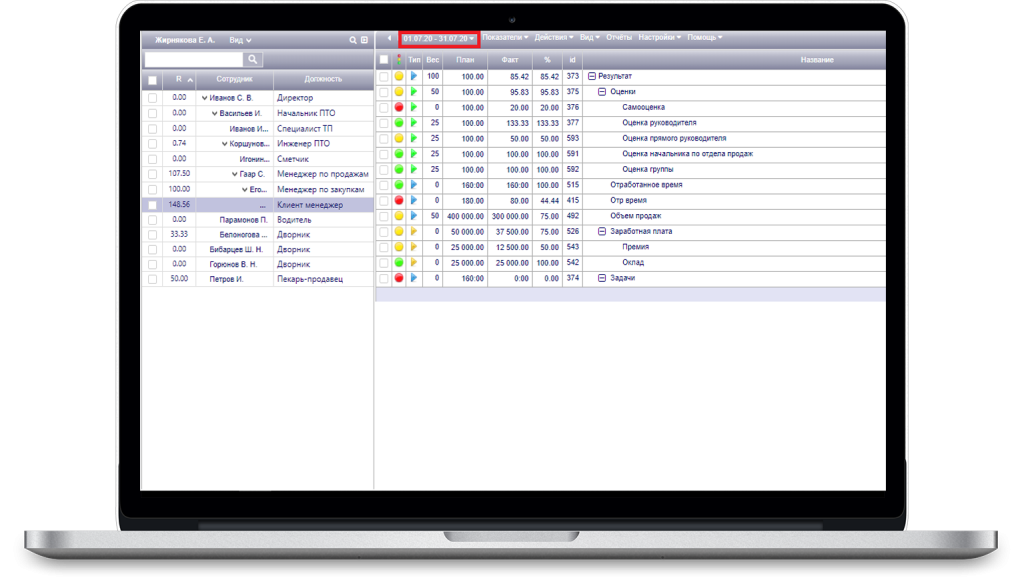Click the Название column header
The width and height of the screenshot is (1024, 578).
(734, 60)
